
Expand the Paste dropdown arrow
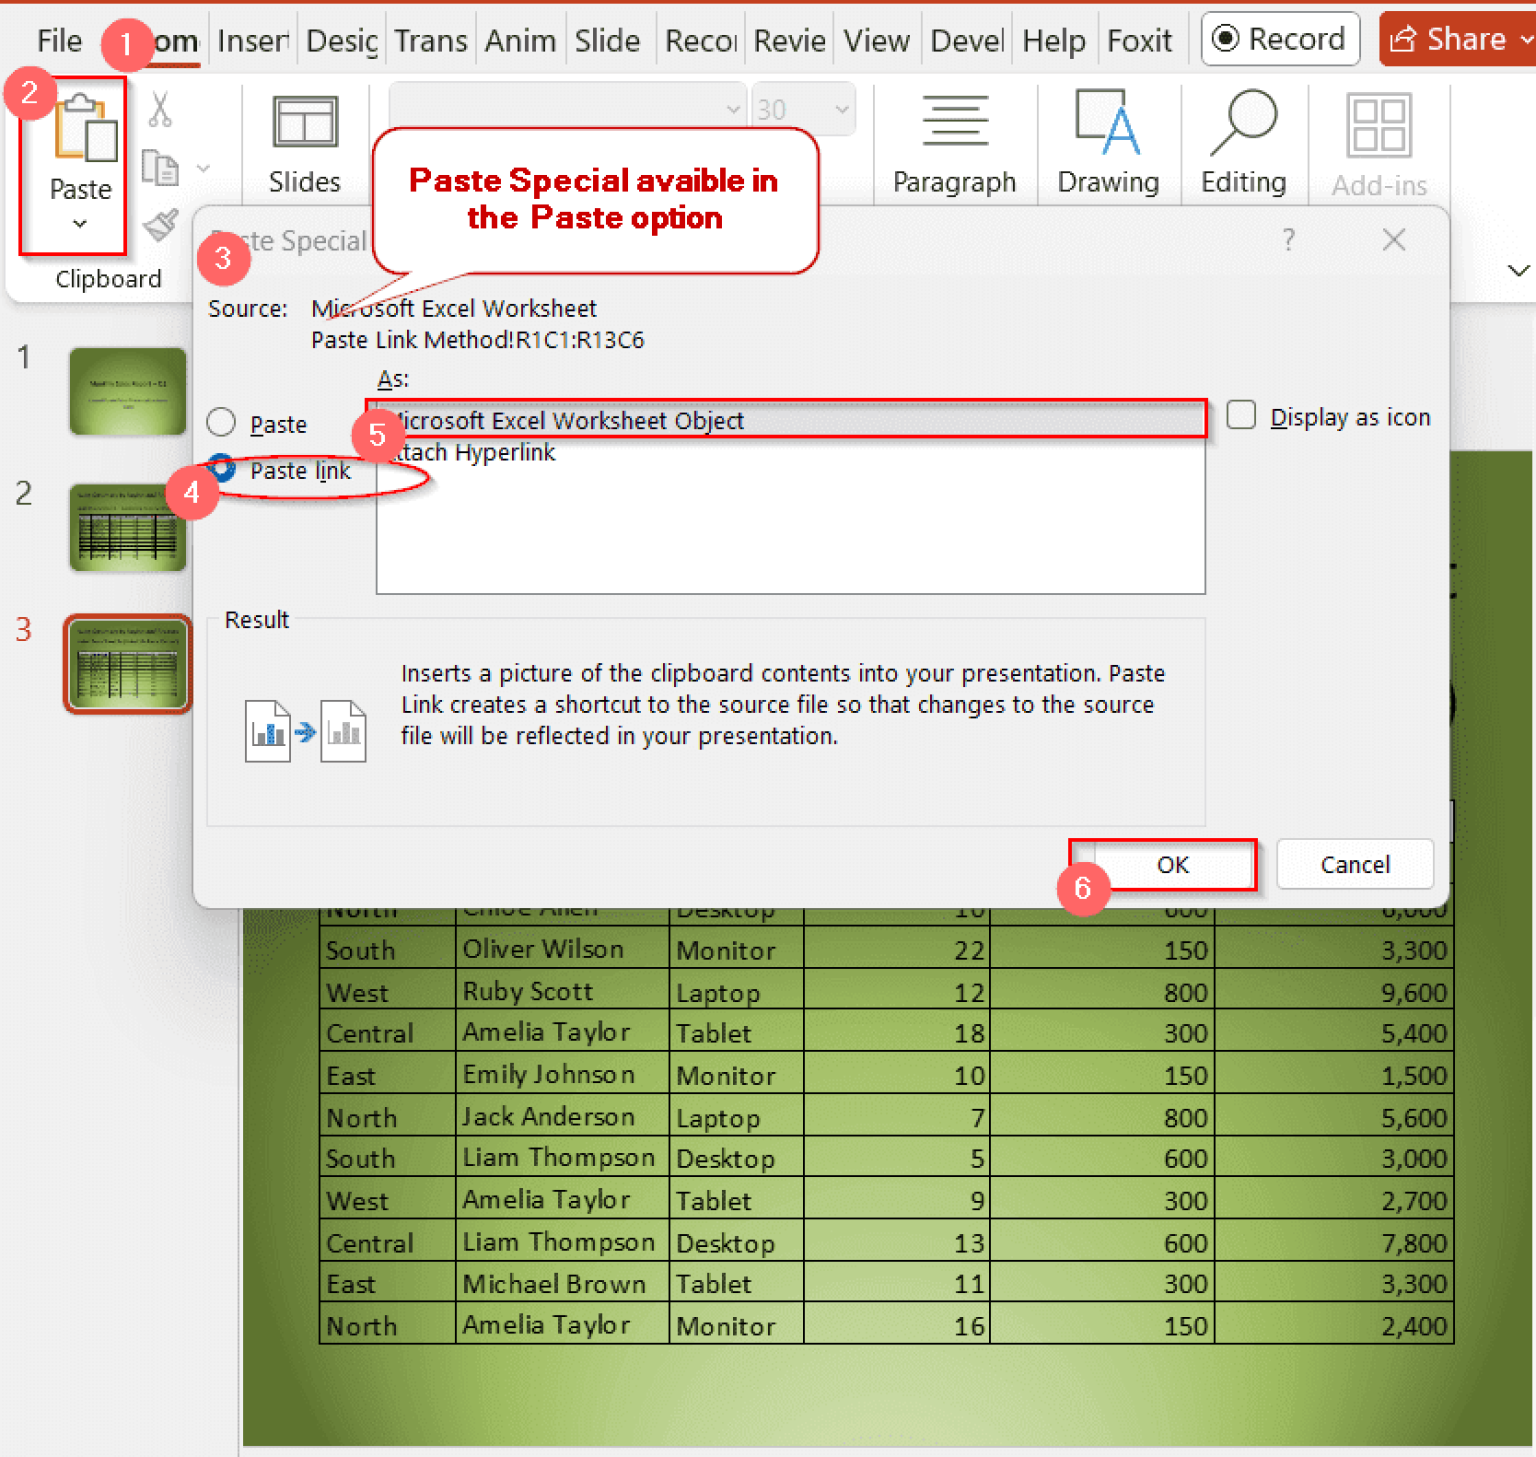pos(80,224)
